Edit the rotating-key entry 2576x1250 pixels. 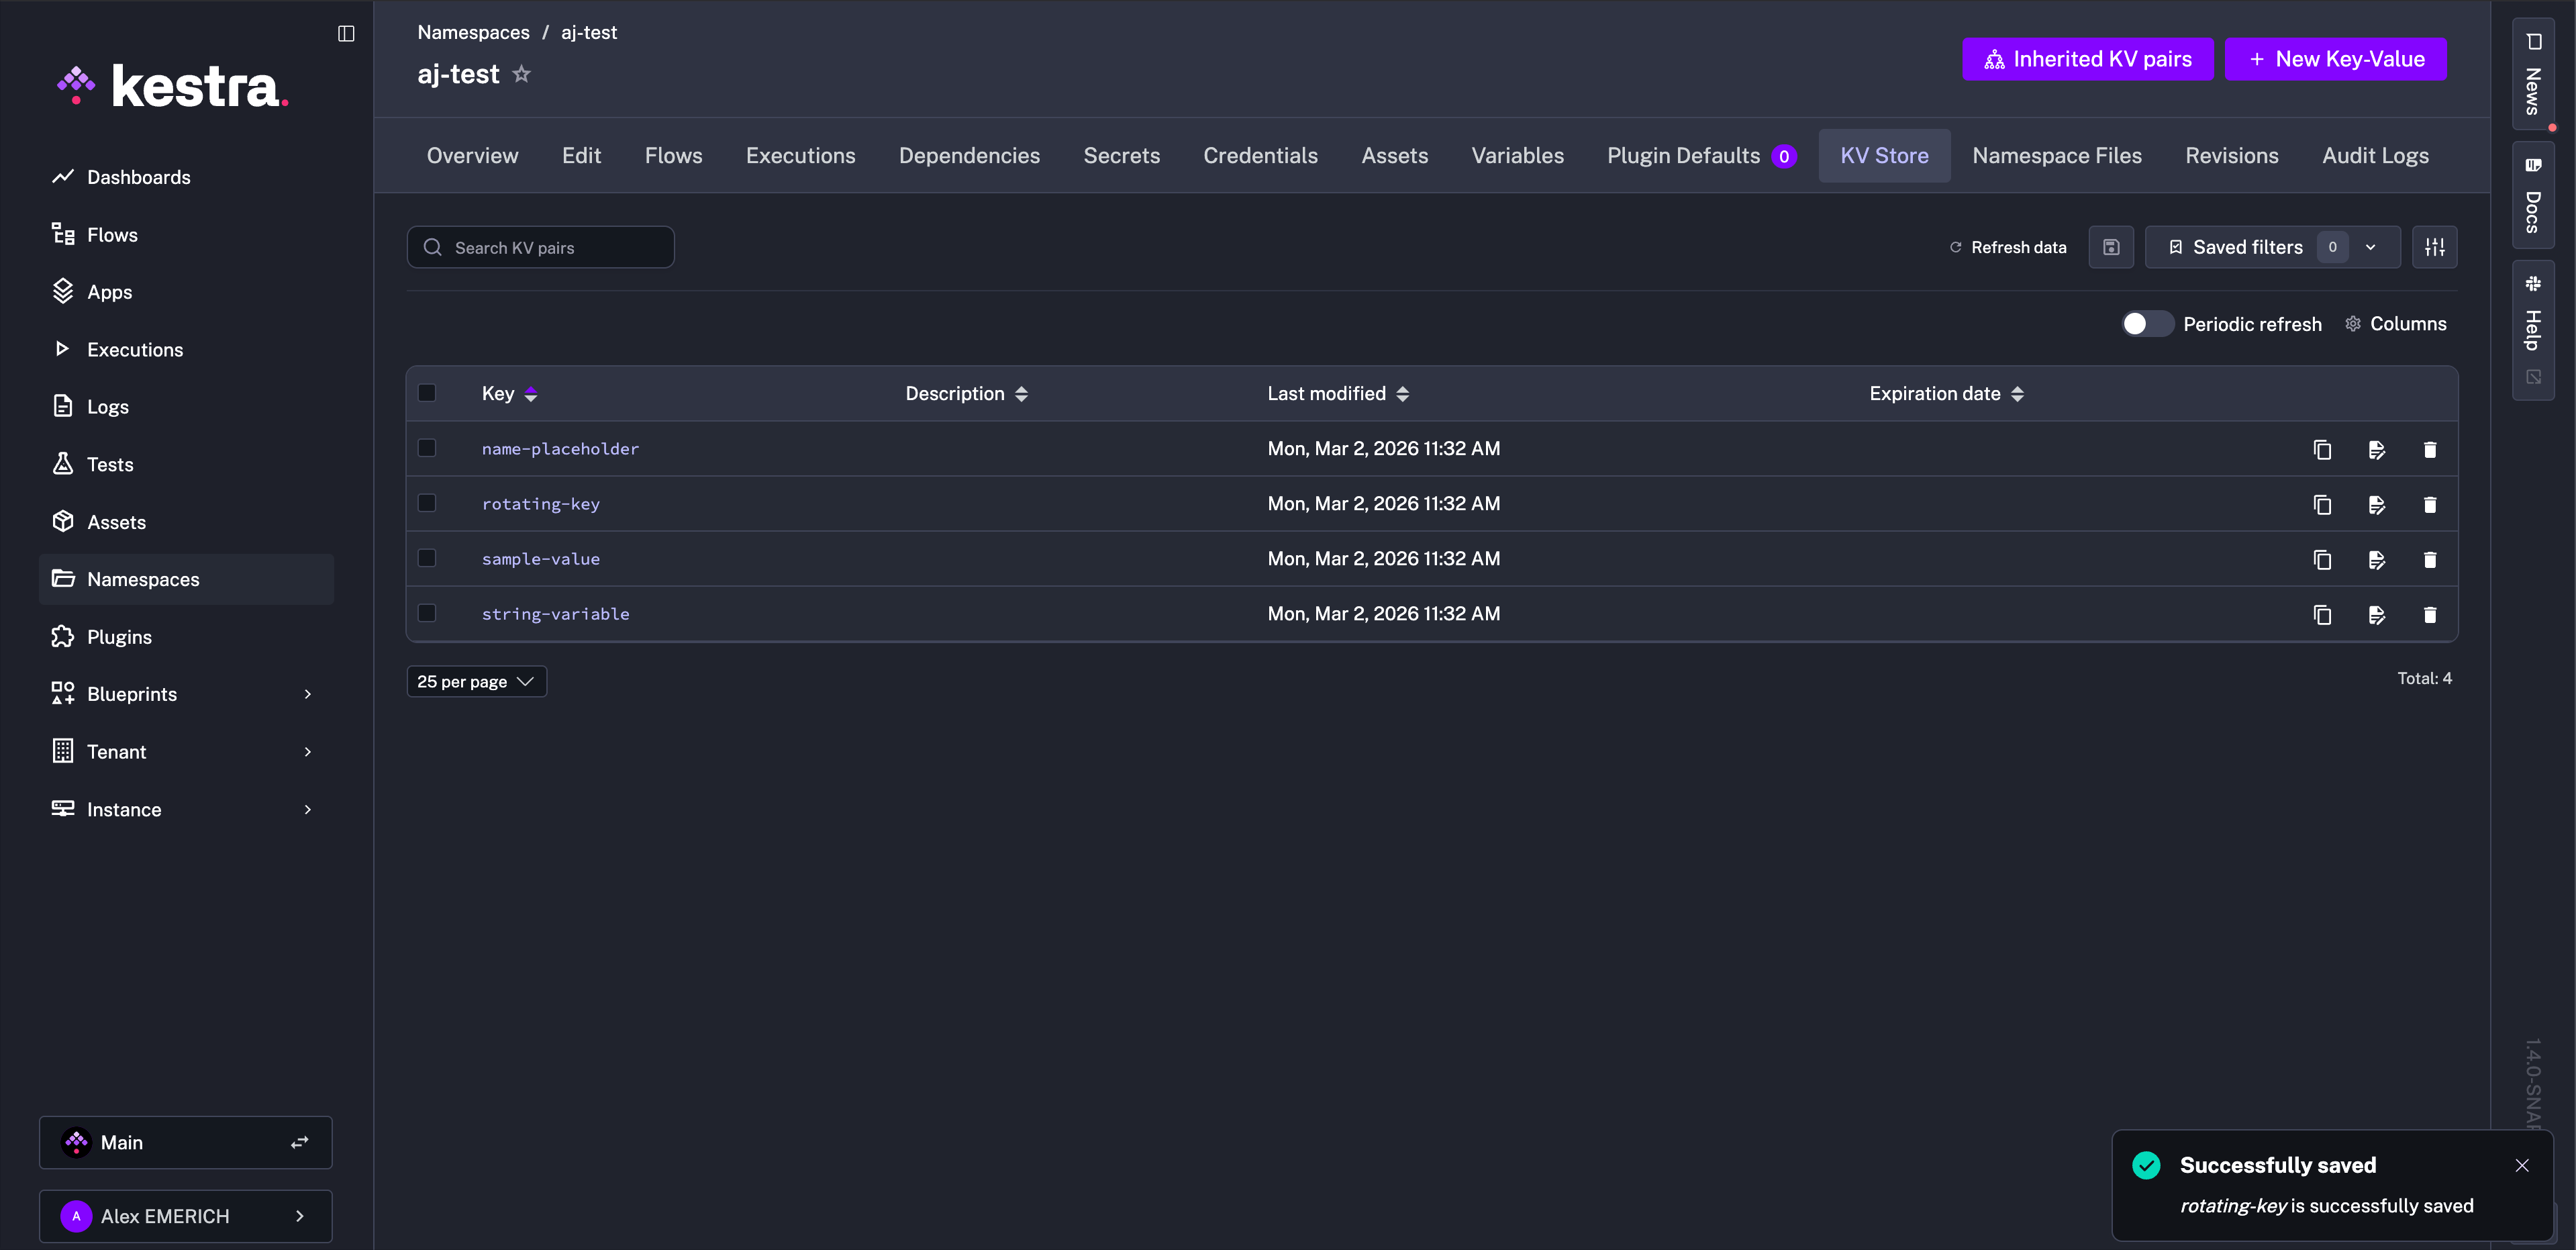click(x=2376, y=504)
